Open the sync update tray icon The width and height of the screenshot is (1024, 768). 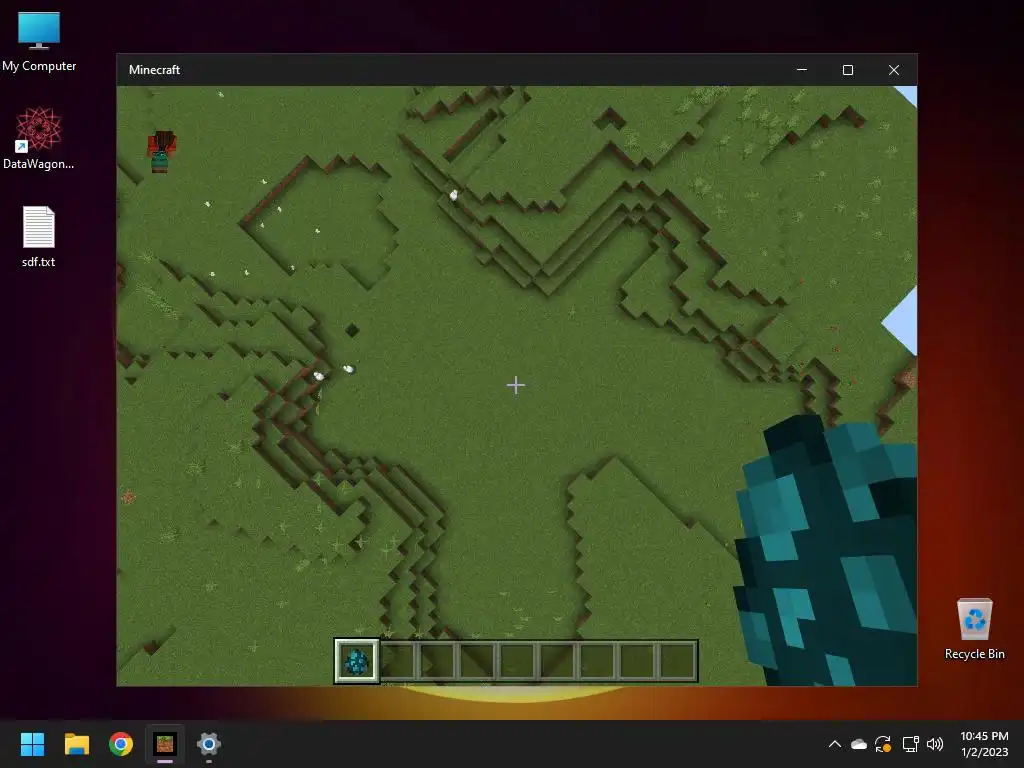coord(883,744)
